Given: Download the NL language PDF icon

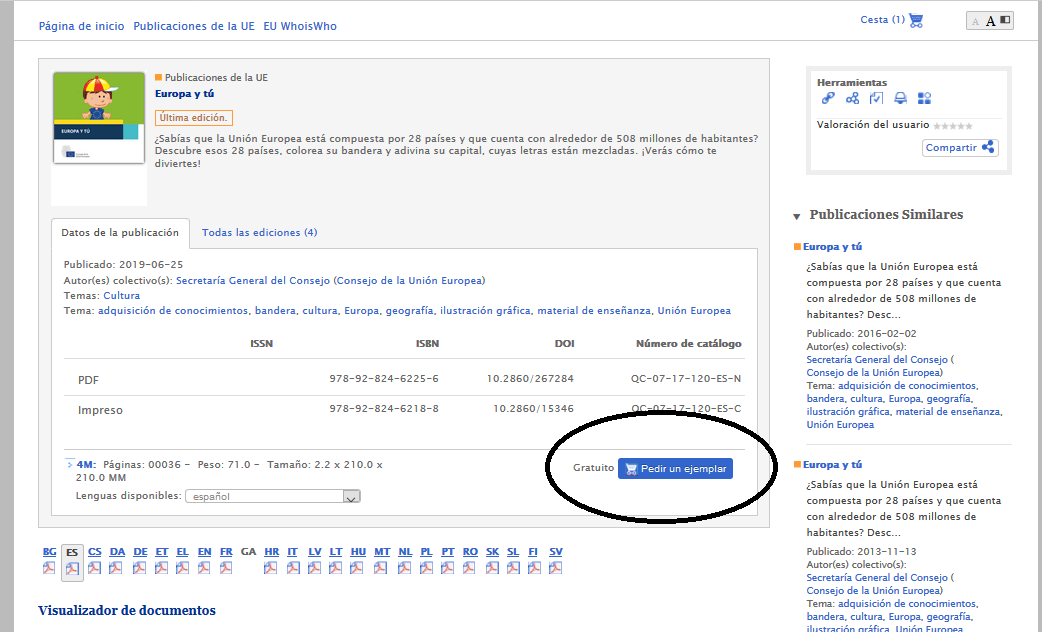Looking at the screenshot, I should point(405,568).
